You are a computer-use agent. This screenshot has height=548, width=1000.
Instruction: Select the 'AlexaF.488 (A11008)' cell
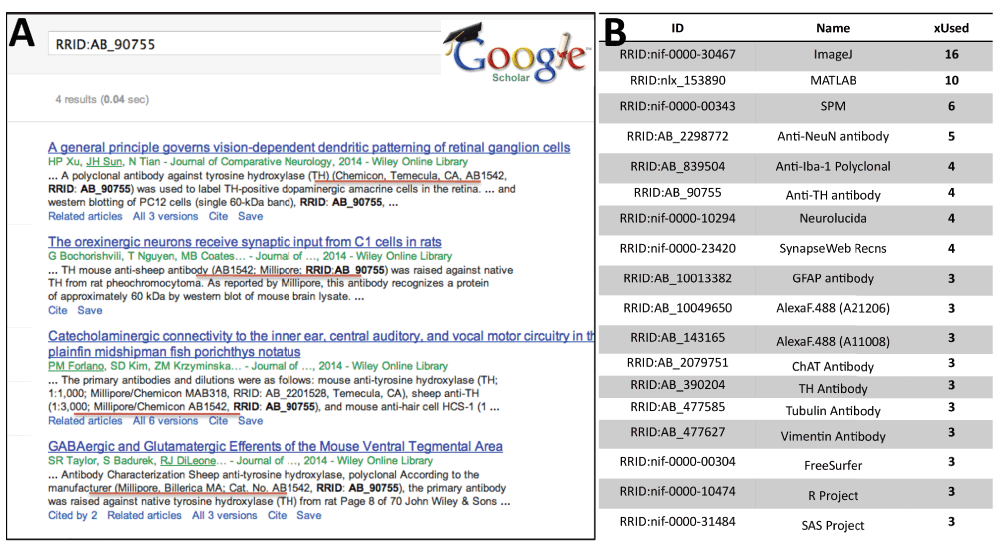pyautogui.click(x=833, y=341)
